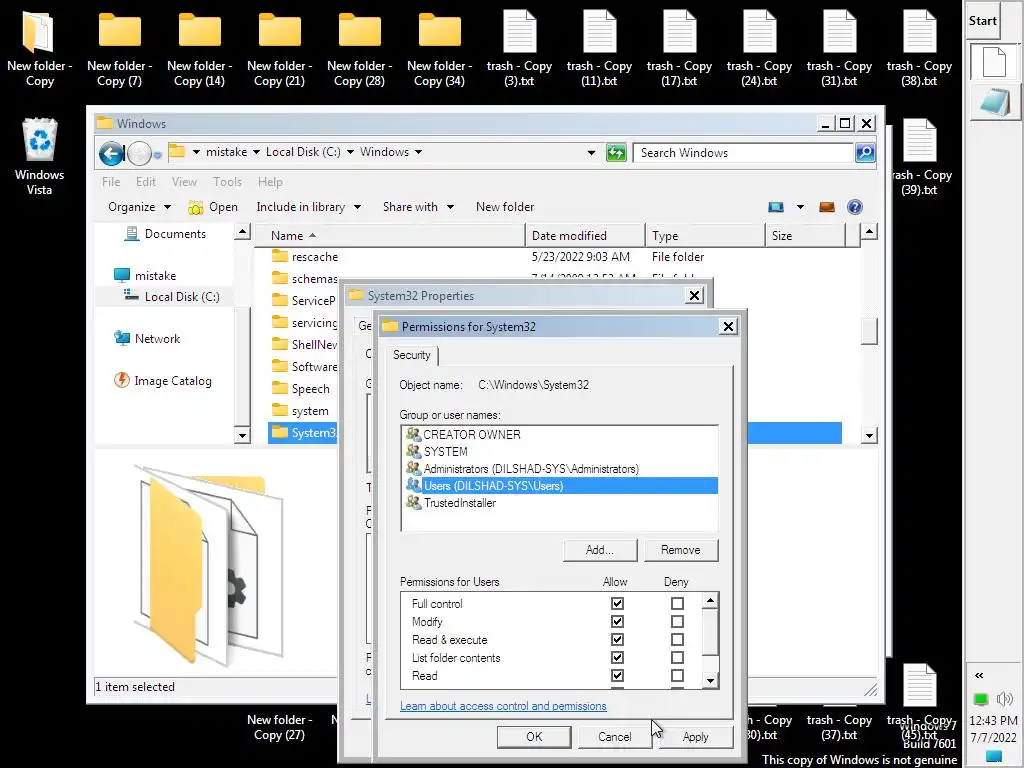
Task: Change view using the views icon
Action: (x=776, y=207)
